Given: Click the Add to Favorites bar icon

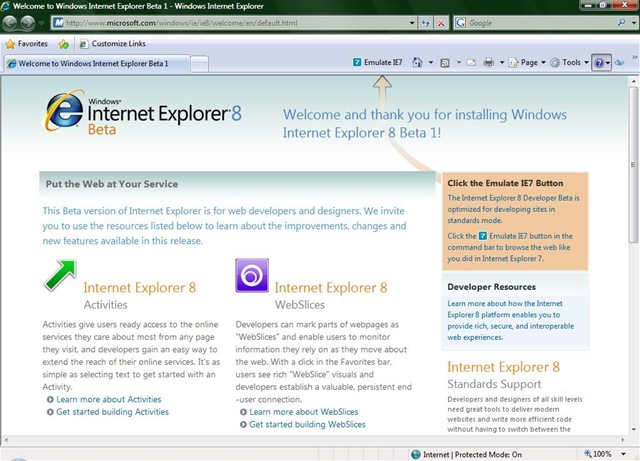Looking at the screenshot, I should (64, 44).
